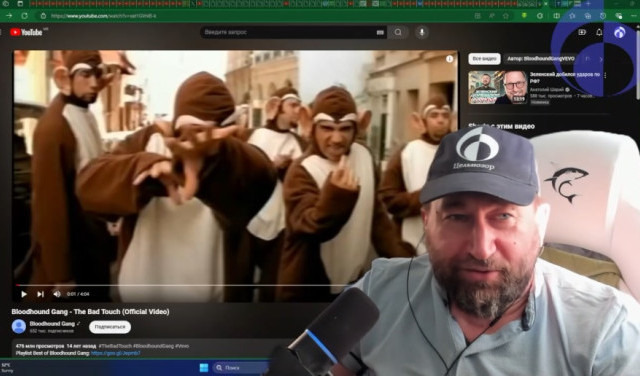The image size is (640, 376).
Task: Open the 'Анатолий Шарий' channel name
Action: pyautogui.click(x=547, y=89)
